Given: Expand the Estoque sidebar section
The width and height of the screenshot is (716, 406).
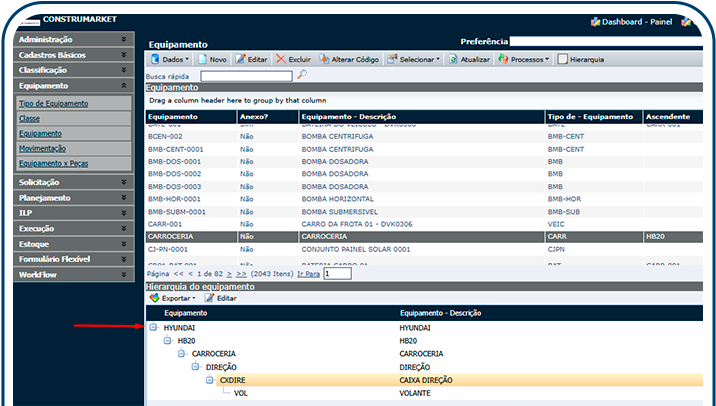Looking at the screenshot, I should [x=72, y=243].
